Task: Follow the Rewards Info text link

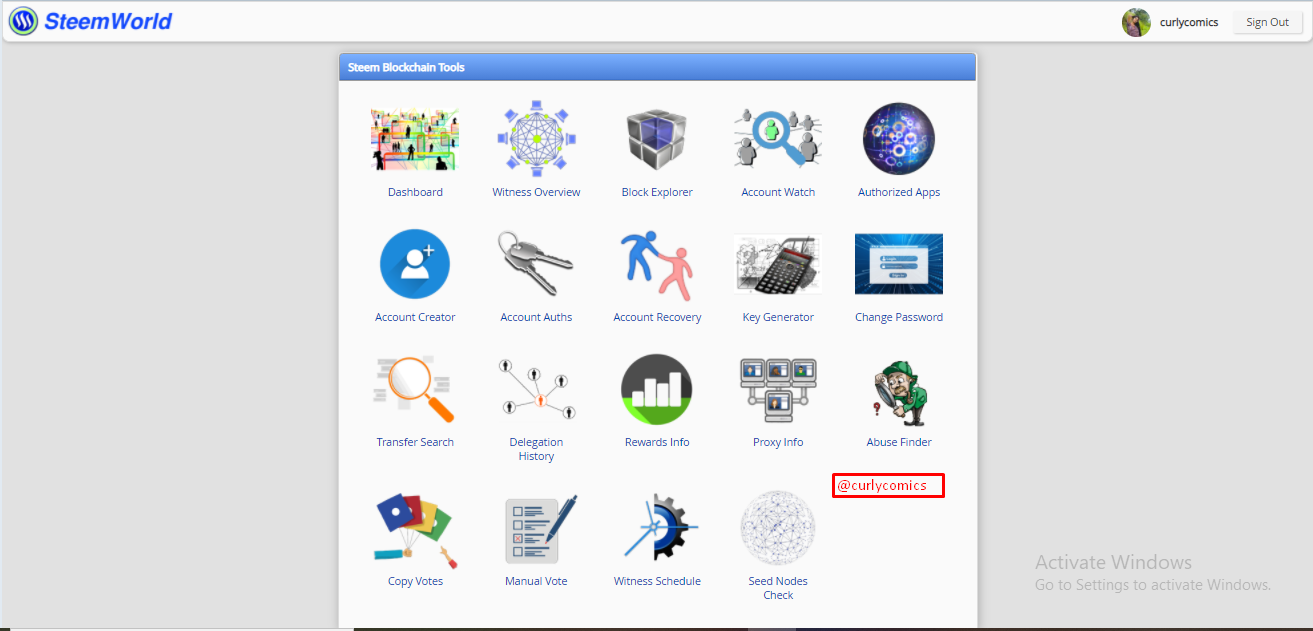Action: (657, 442)
